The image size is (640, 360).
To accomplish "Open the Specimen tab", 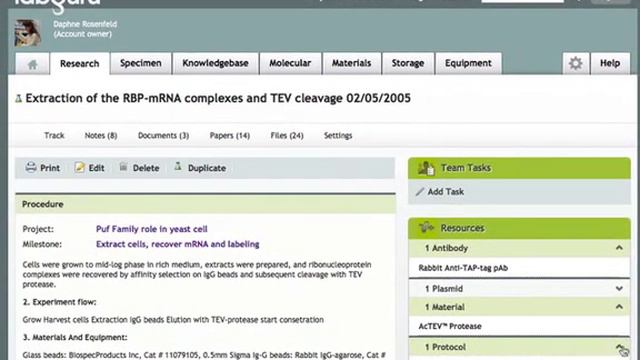I will pos(141,63).
